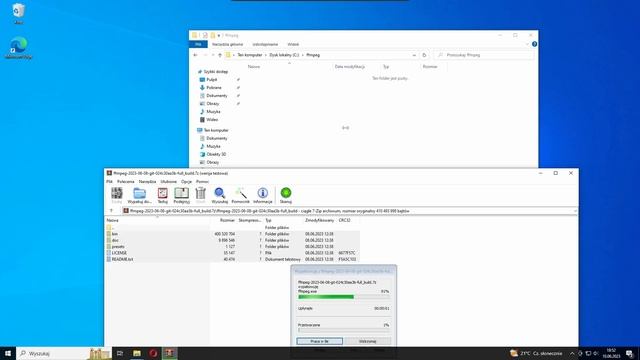Open Explorer help question mark icon
This screenshot has height=360, width=640.
point(534,44)
